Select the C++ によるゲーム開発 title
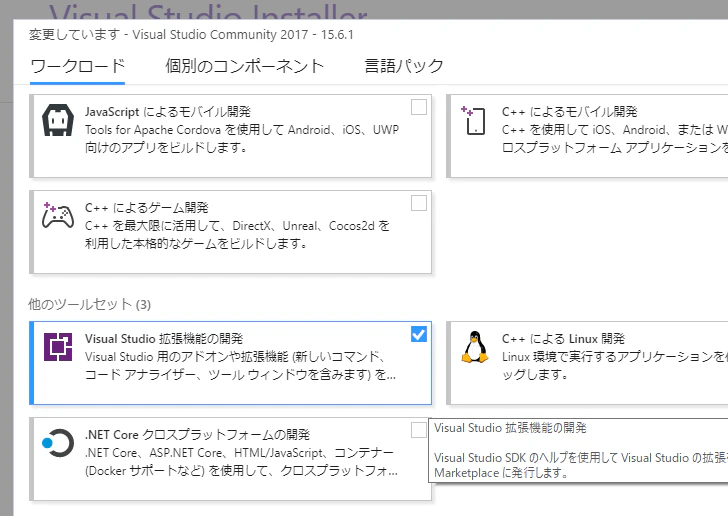Viewport: 728px width, 516px height. point(147,208)
